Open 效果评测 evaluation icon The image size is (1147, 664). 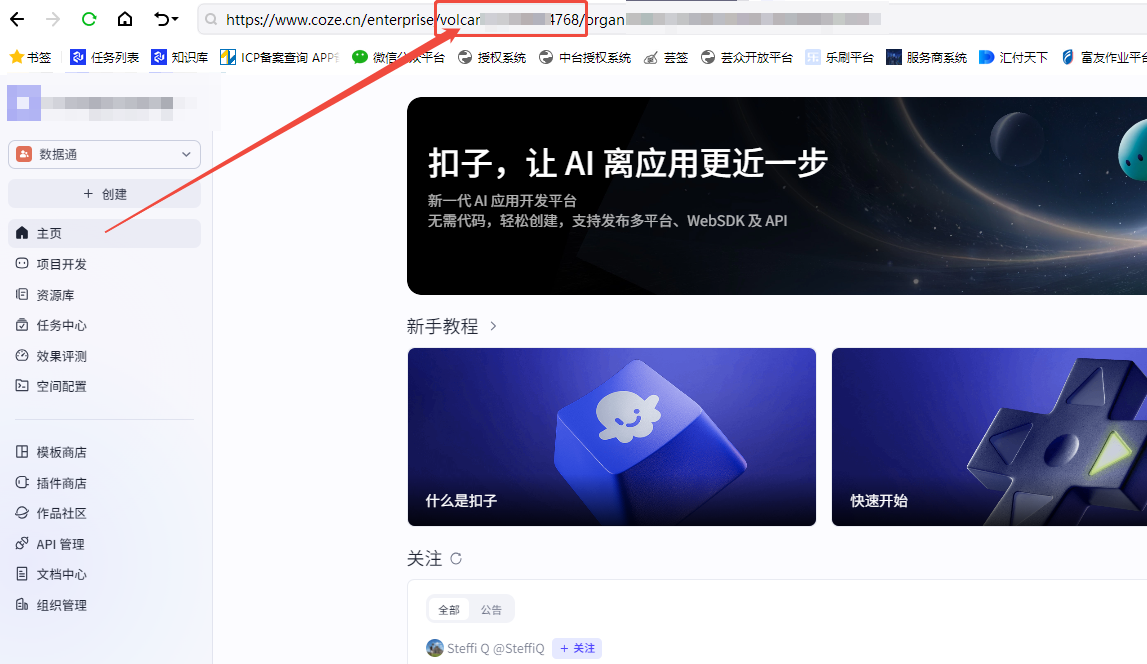pyautogui.click(x=22, y=355)
